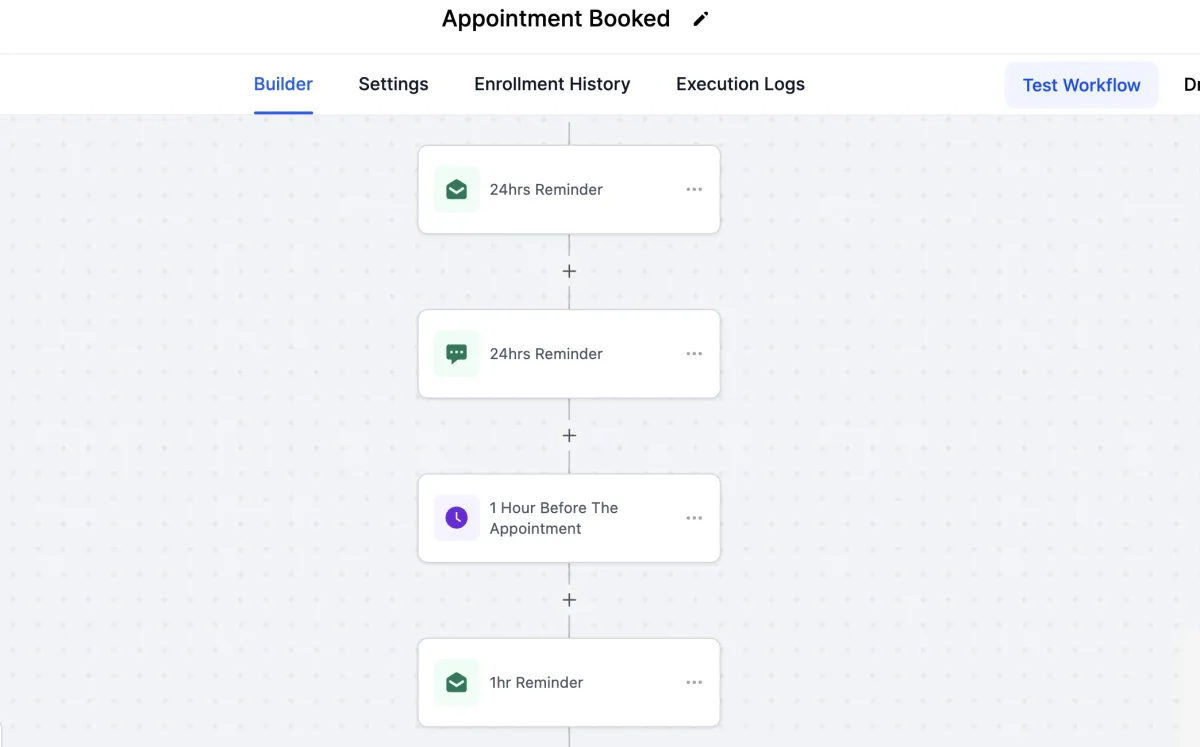Screen dimensions: 1200x747
Task: Open options menu for 1hr Reminder
Action: (x=694, y=683)
